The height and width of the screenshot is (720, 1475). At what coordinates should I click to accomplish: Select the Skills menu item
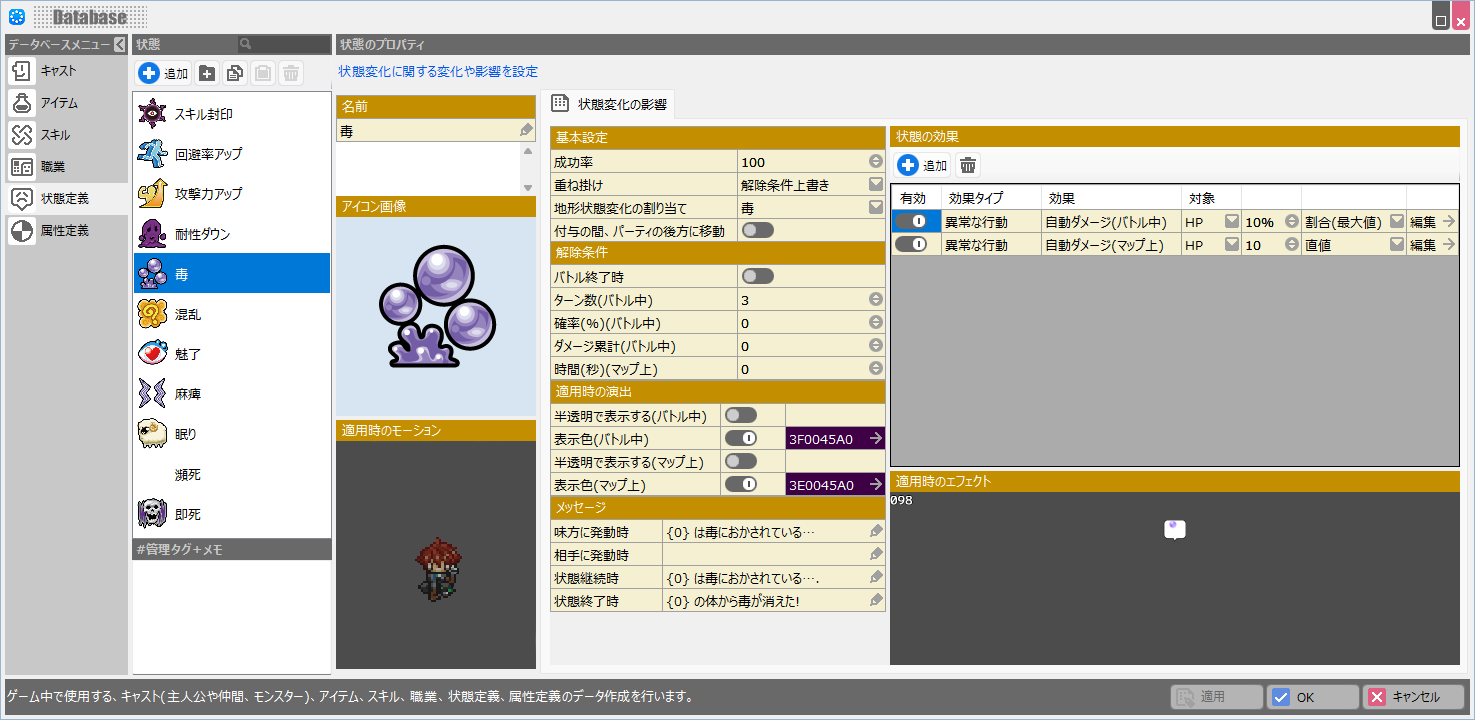pos(56,135)
